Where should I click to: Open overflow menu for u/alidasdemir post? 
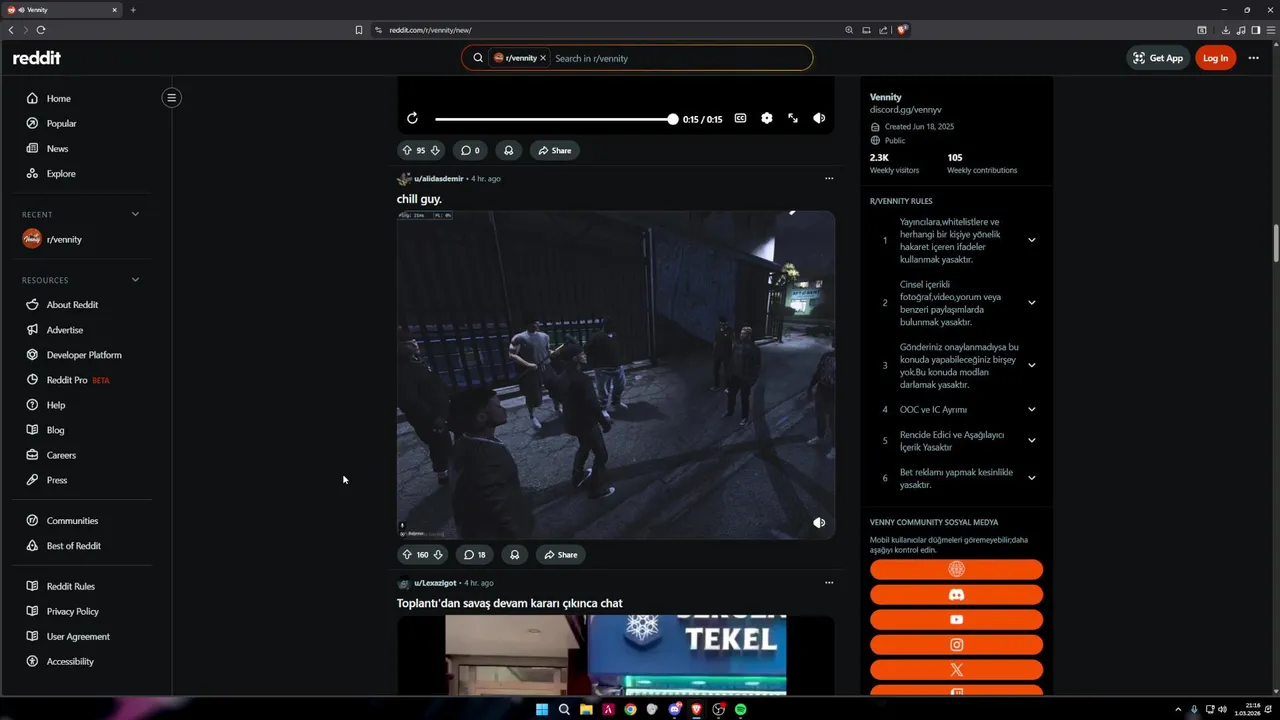(x=829, y=179)
